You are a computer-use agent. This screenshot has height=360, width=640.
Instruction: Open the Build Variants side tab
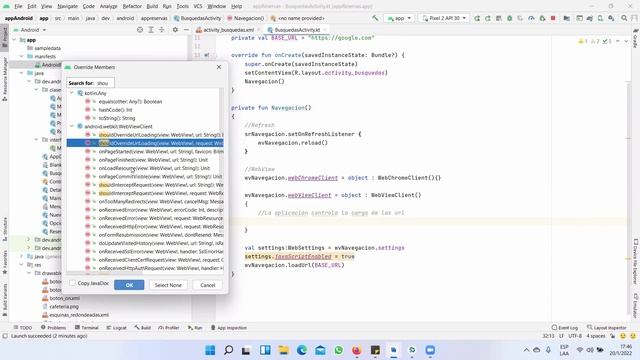(4, 300)
